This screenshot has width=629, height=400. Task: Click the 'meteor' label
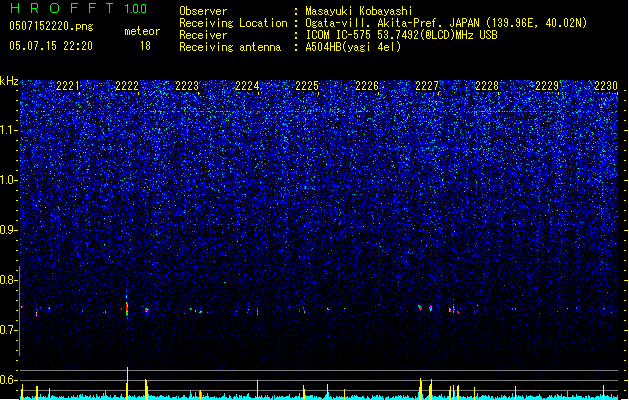click(x=142, y=31)
